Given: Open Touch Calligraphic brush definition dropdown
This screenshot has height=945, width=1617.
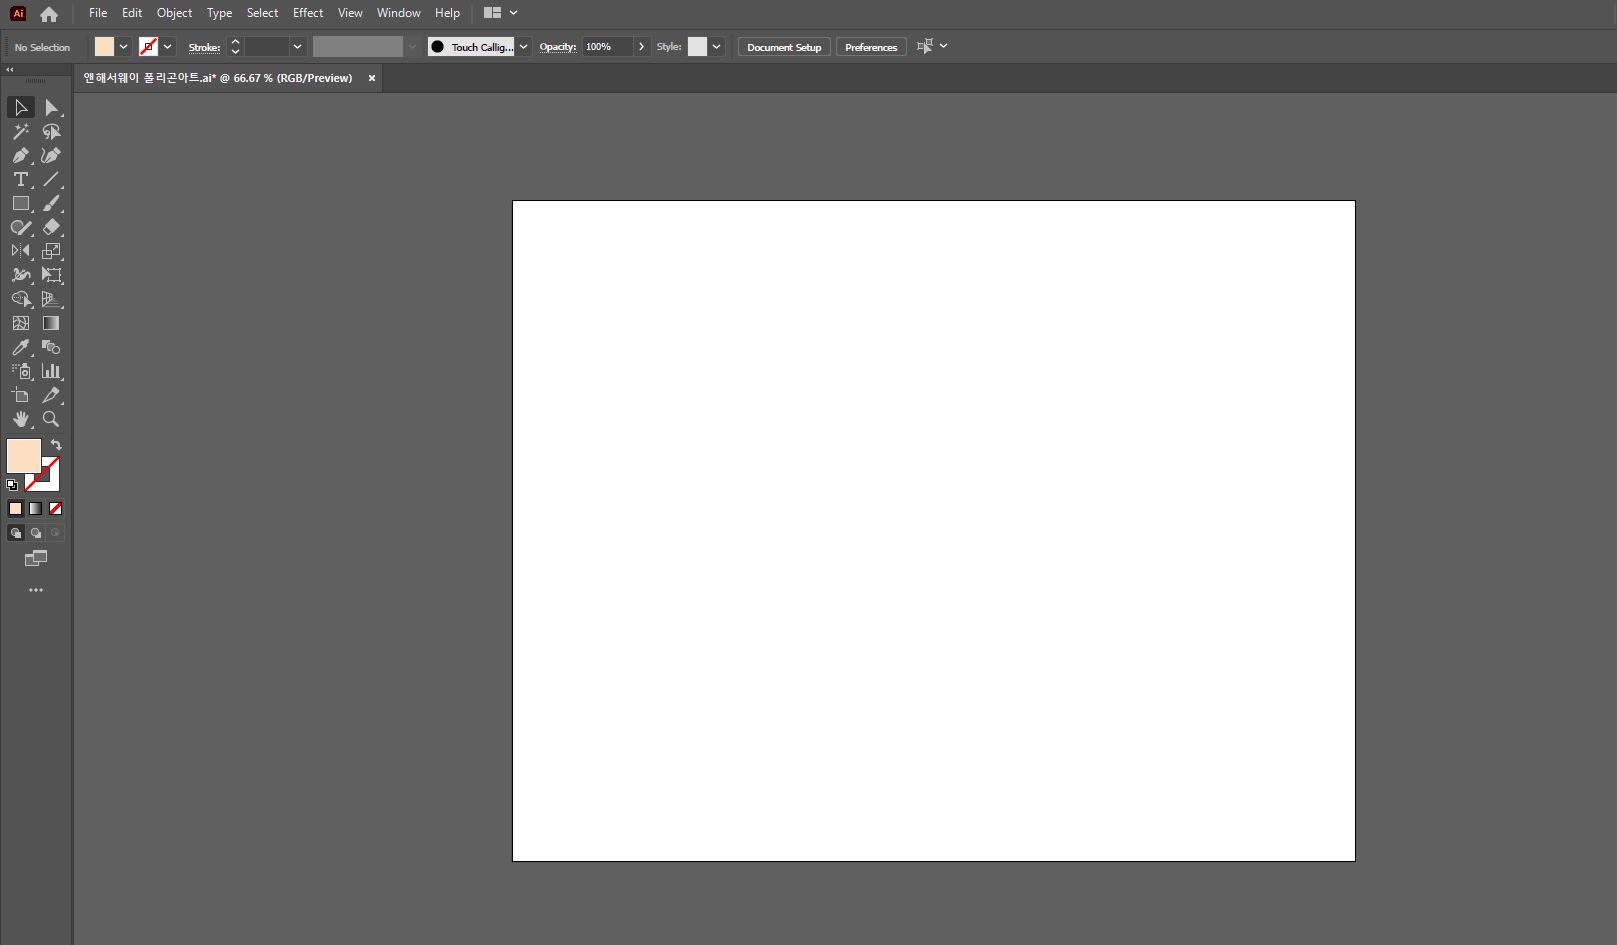Looking at the screenshot, I should click(523, 47).
